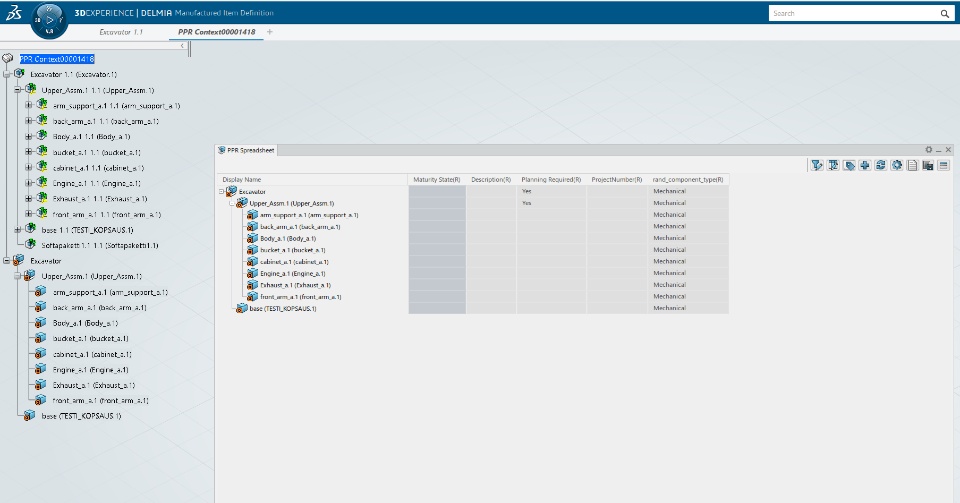
Task: Select Exhaust_a.1 1.1 in the tree
Action: coord(100,199)
